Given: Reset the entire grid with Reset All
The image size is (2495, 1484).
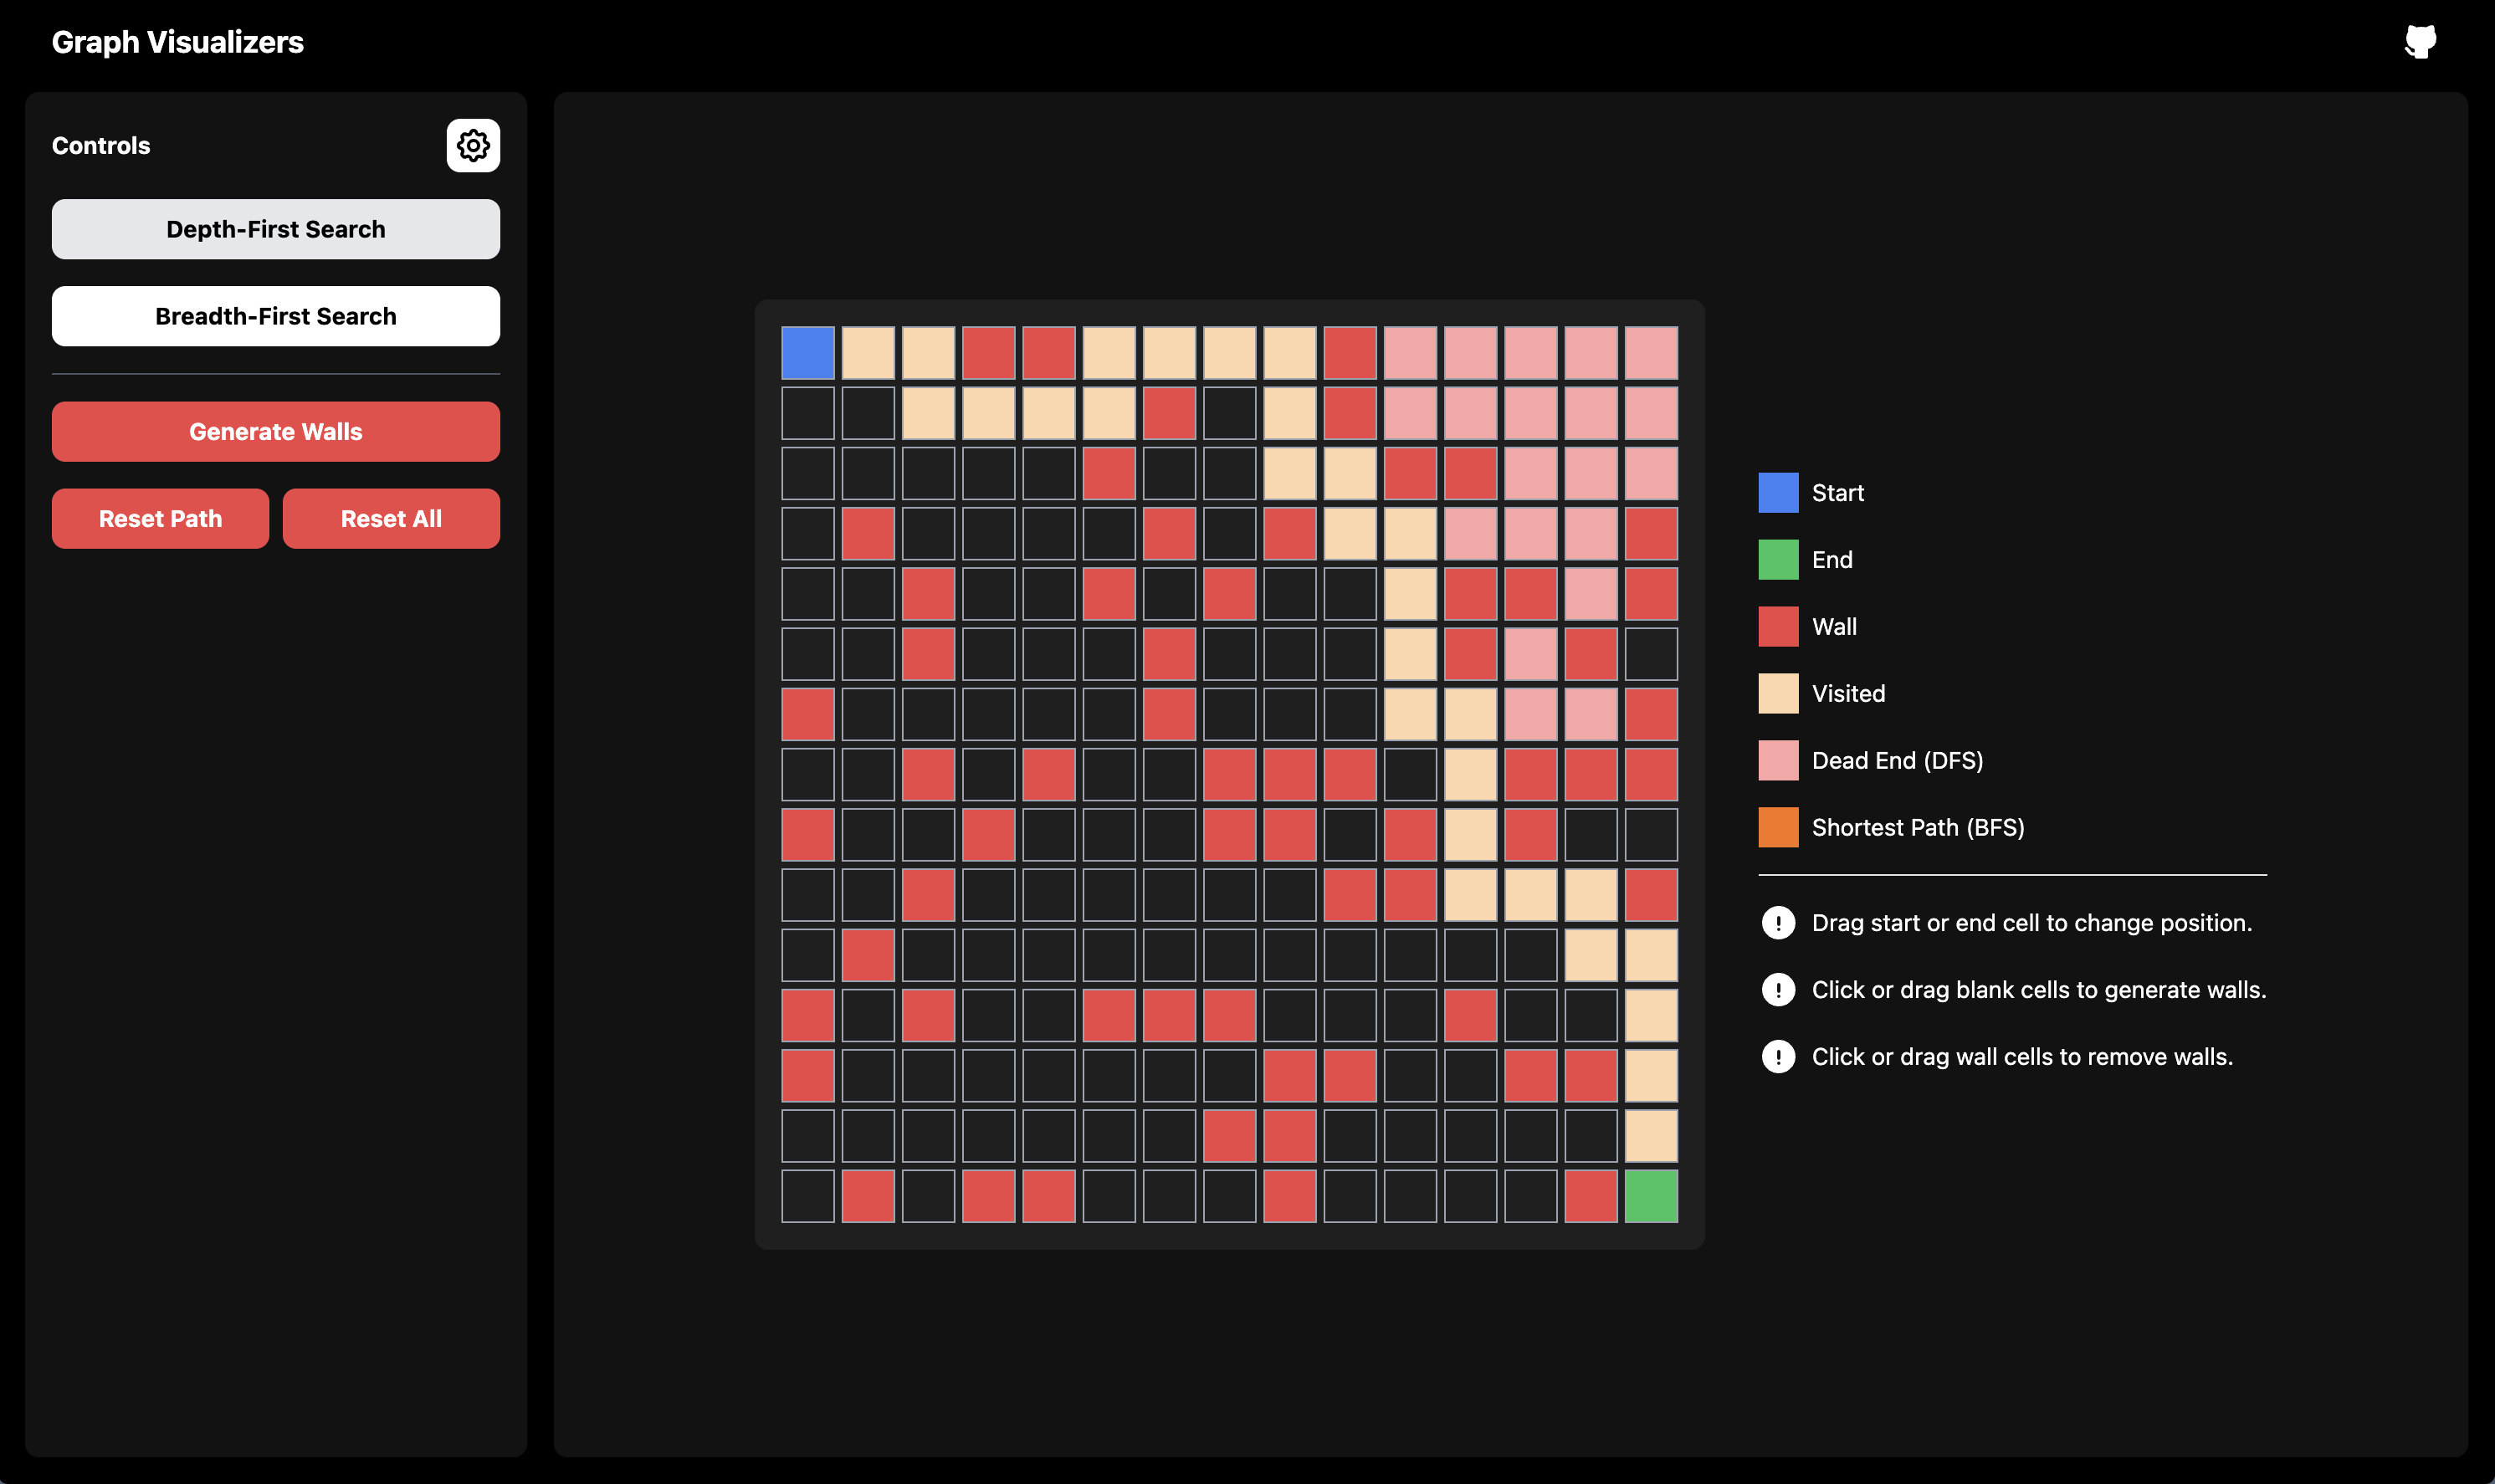Looking at the screenshot, I should coord(391,518).
